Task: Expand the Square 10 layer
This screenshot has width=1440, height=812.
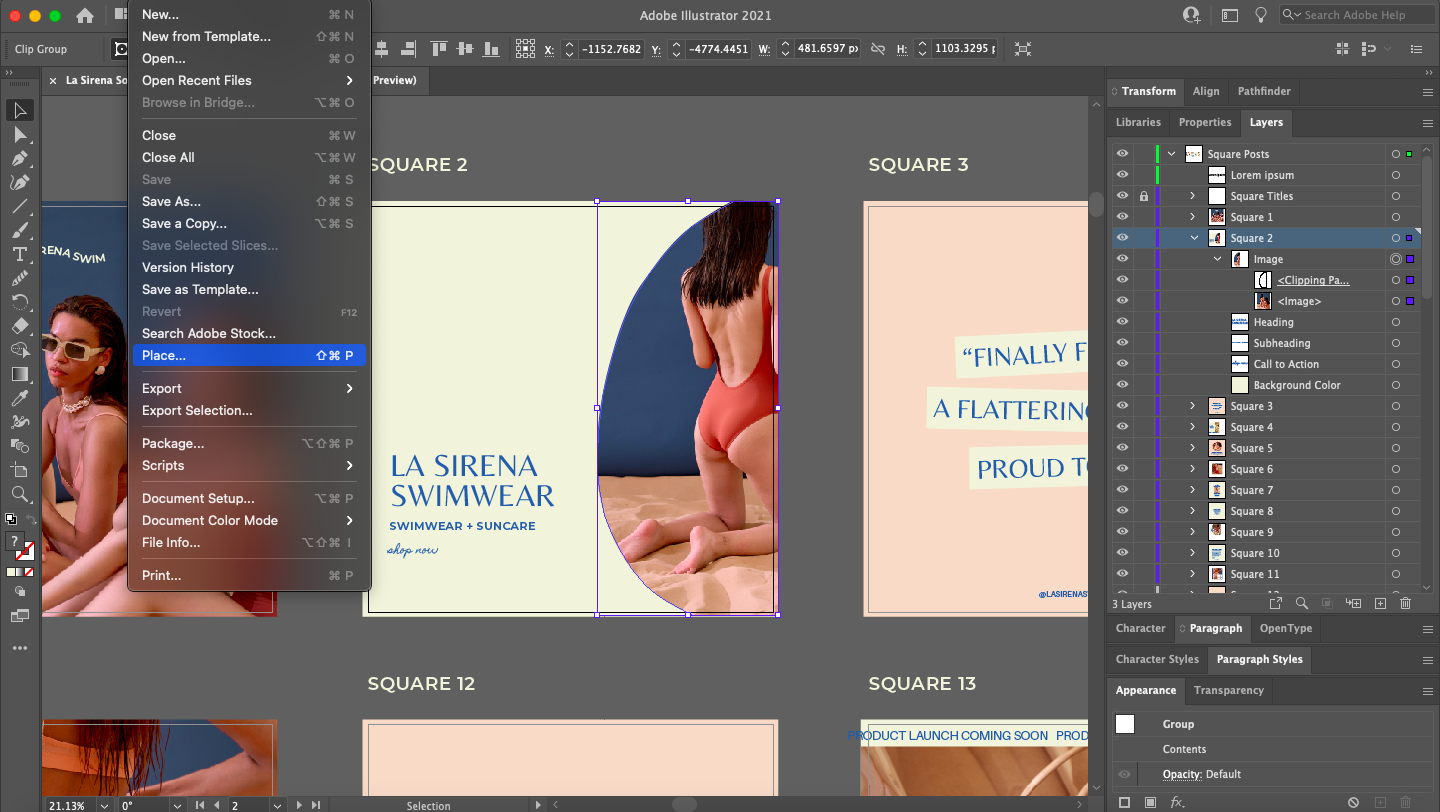Action: coord(1192,553)
